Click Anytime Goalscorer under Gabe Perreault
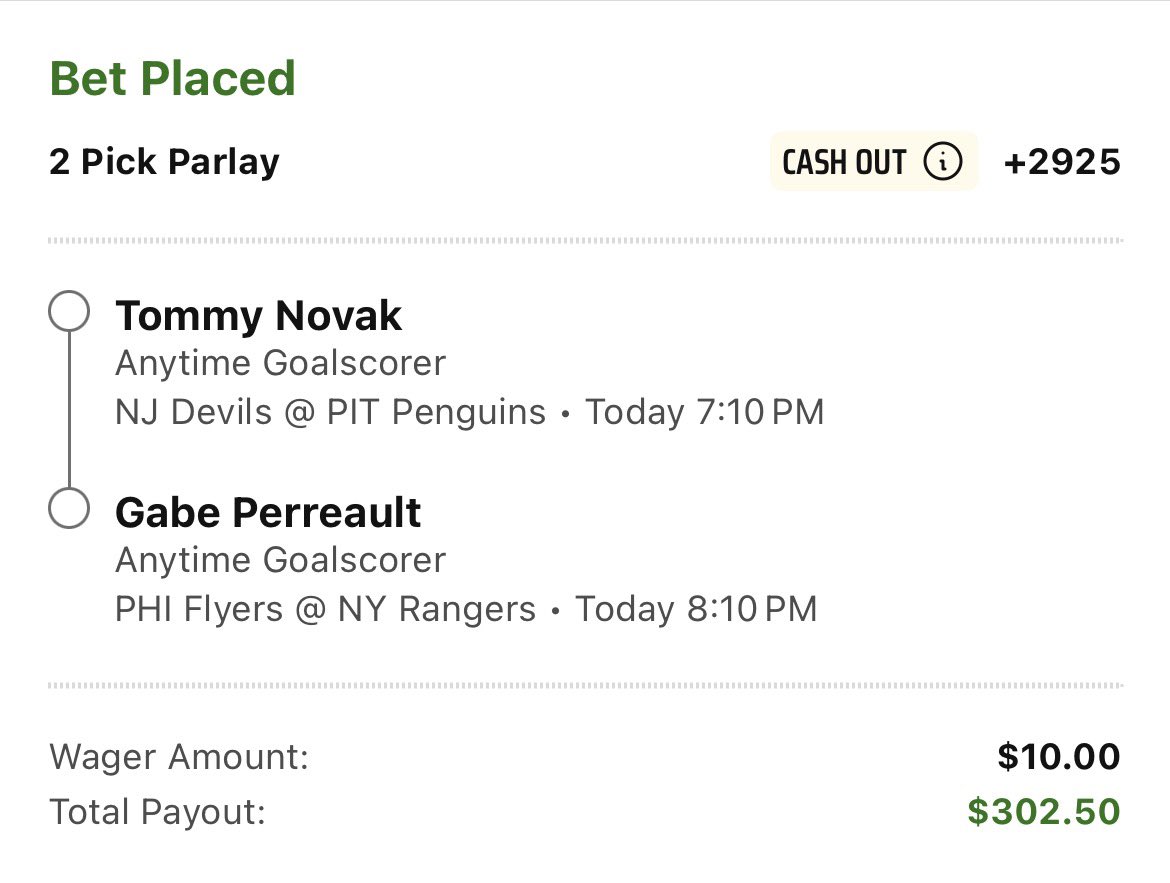Viewport: 1170px width, 883px height. point(280,560)
